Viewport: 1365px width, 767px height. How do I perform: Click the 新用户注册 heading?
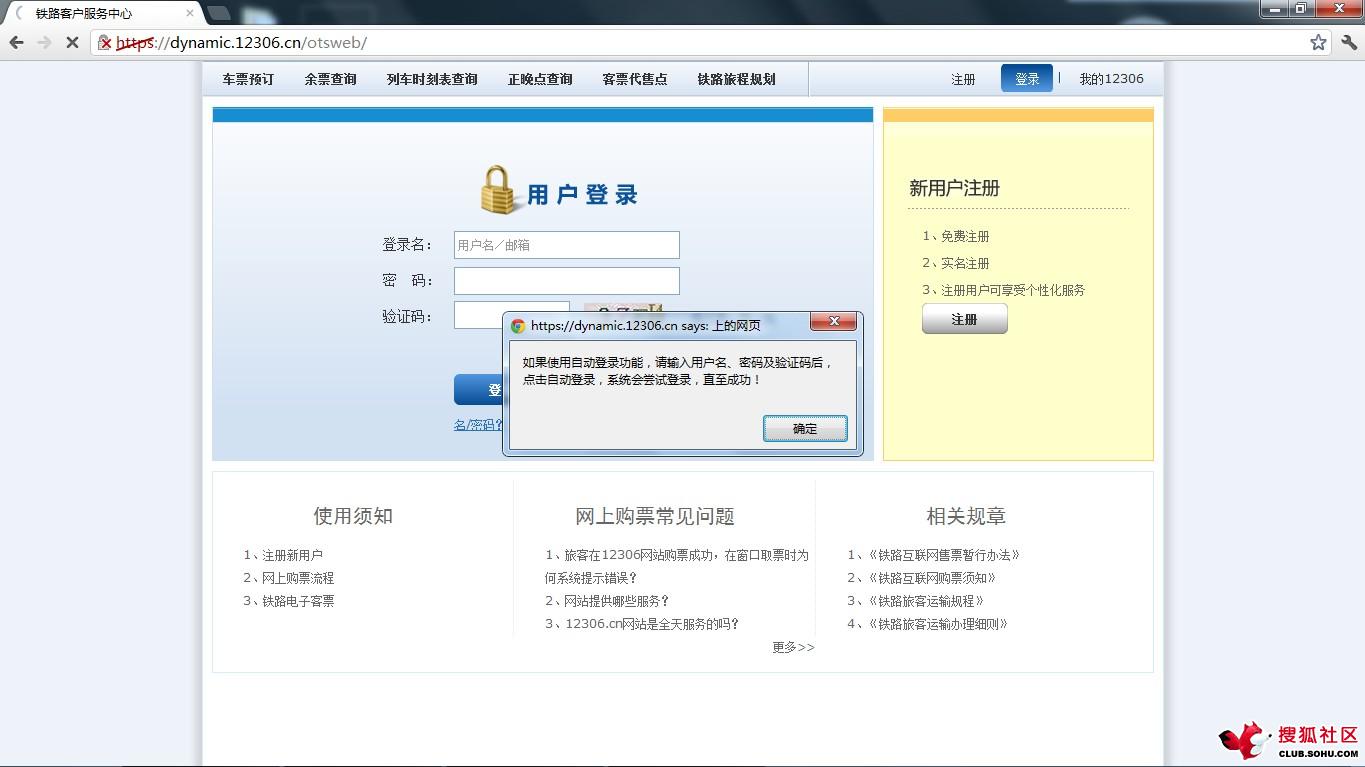[954, 188]
